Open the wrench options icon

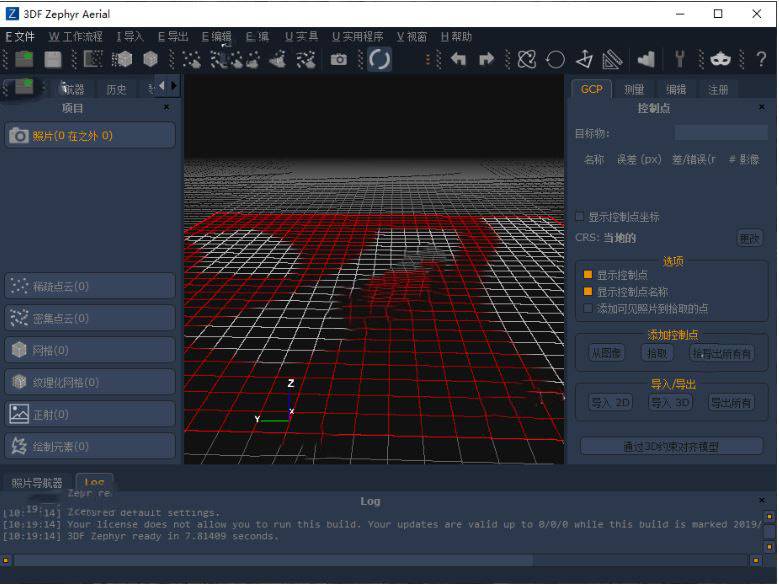680,60
